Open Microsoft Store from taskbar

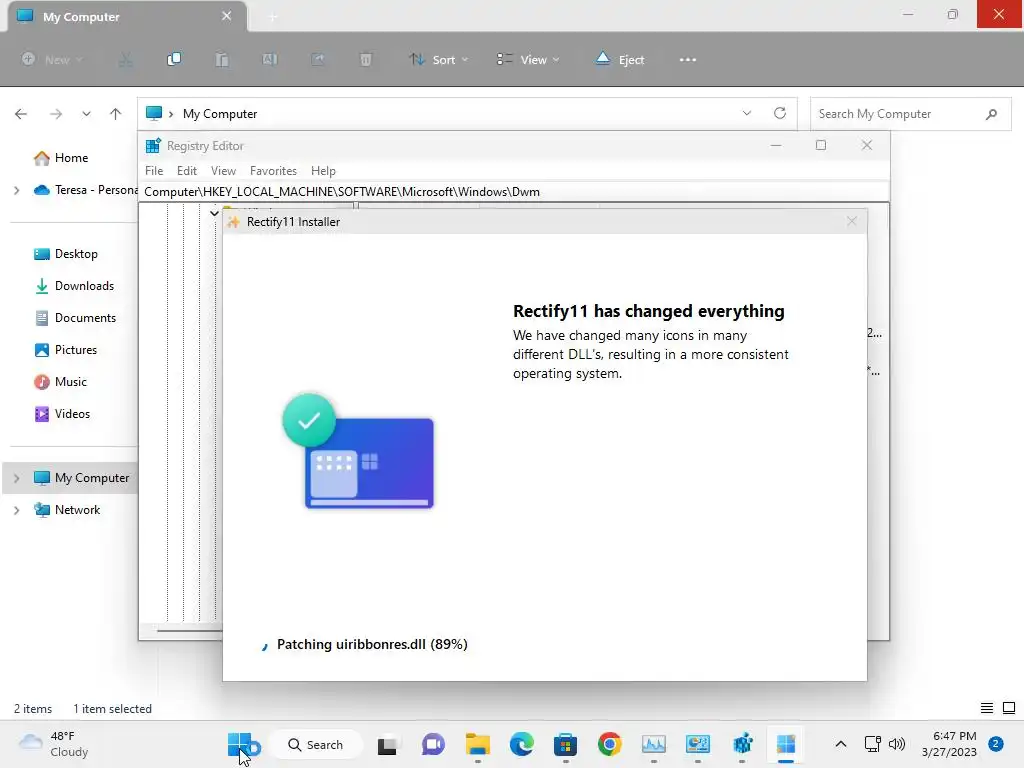coord(566,744)
